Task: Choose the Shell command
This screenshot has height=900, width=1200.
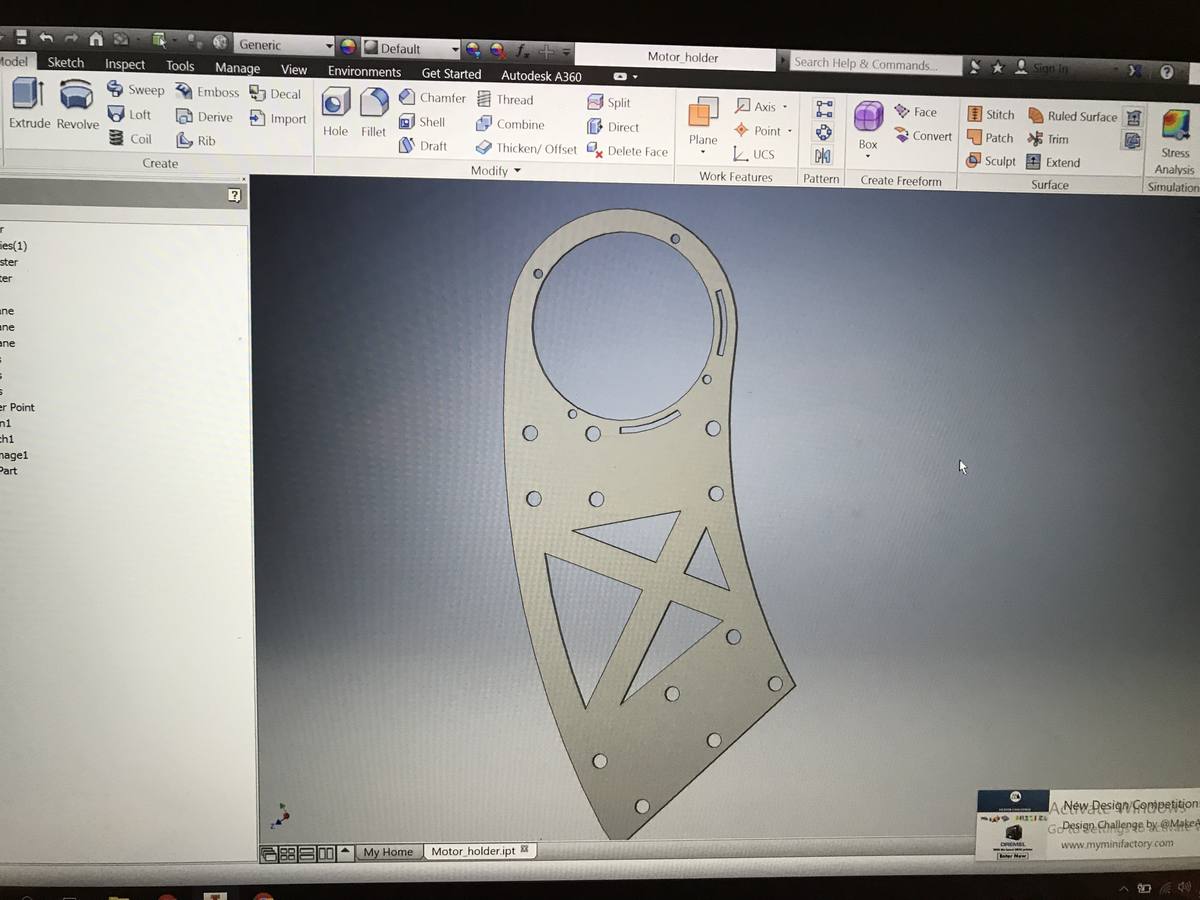Action: 422,122
